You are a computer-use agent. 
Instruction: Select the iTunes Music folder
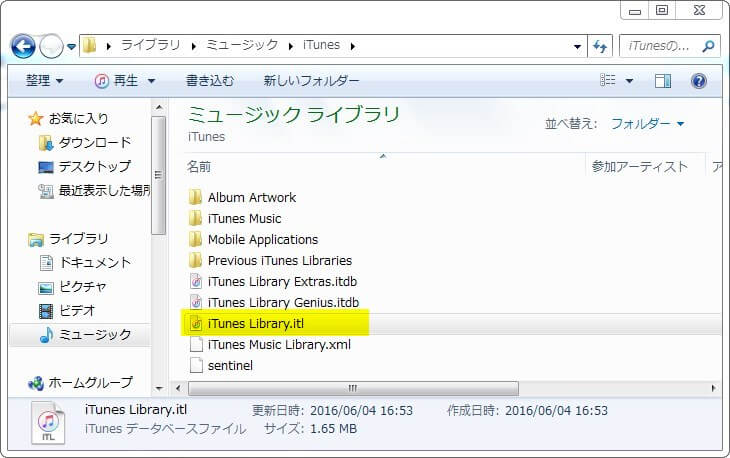pos(245,218)
